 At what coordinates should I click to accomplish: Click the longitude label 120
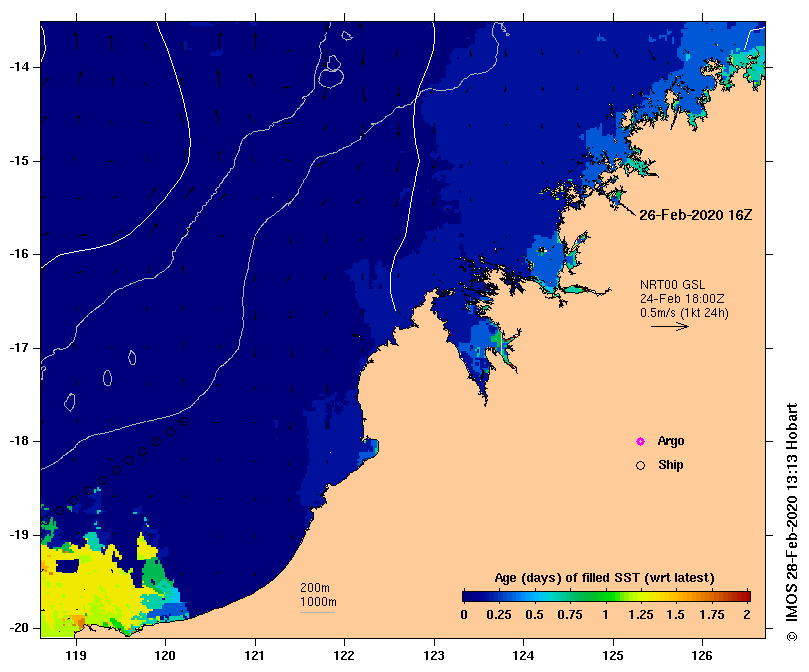166,656
